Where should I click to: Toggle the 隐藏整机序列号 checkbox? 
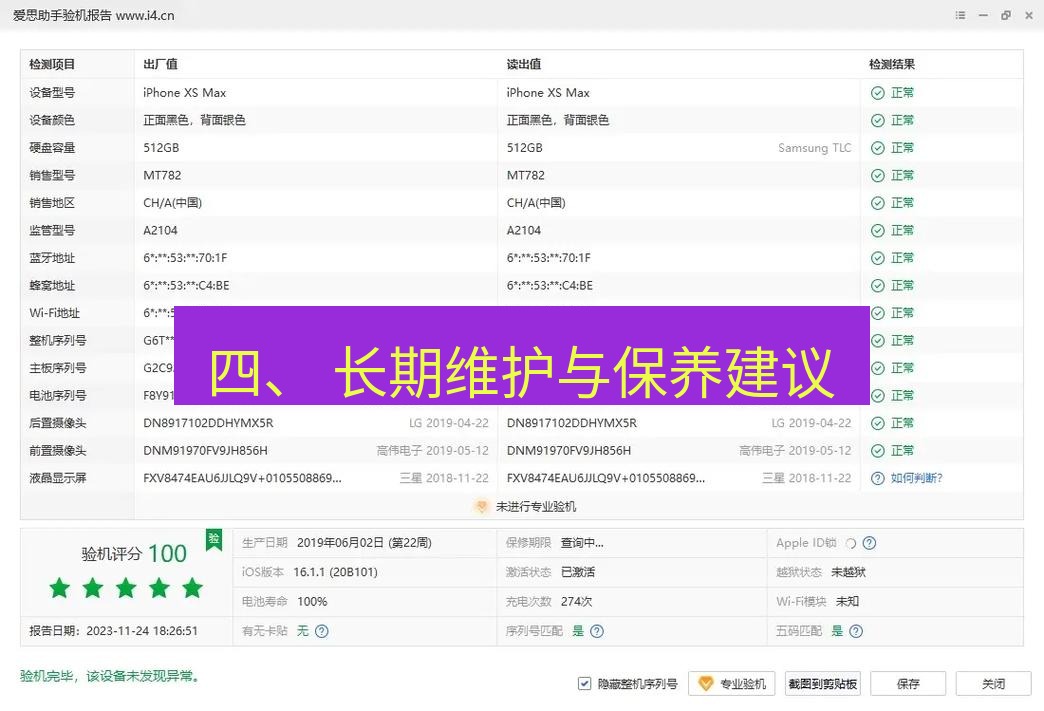point(584,683)
